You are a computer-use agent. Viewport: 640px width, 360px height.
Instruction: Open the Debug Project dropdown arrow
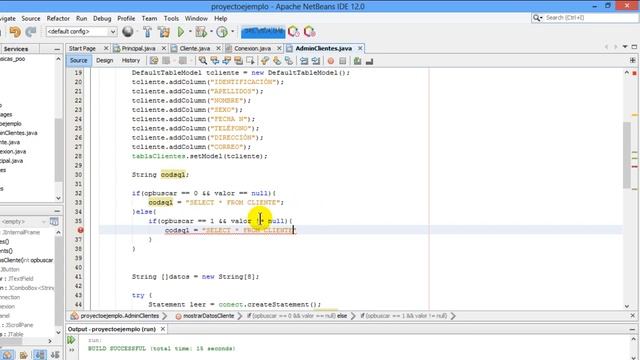click(x=211, y=31)
